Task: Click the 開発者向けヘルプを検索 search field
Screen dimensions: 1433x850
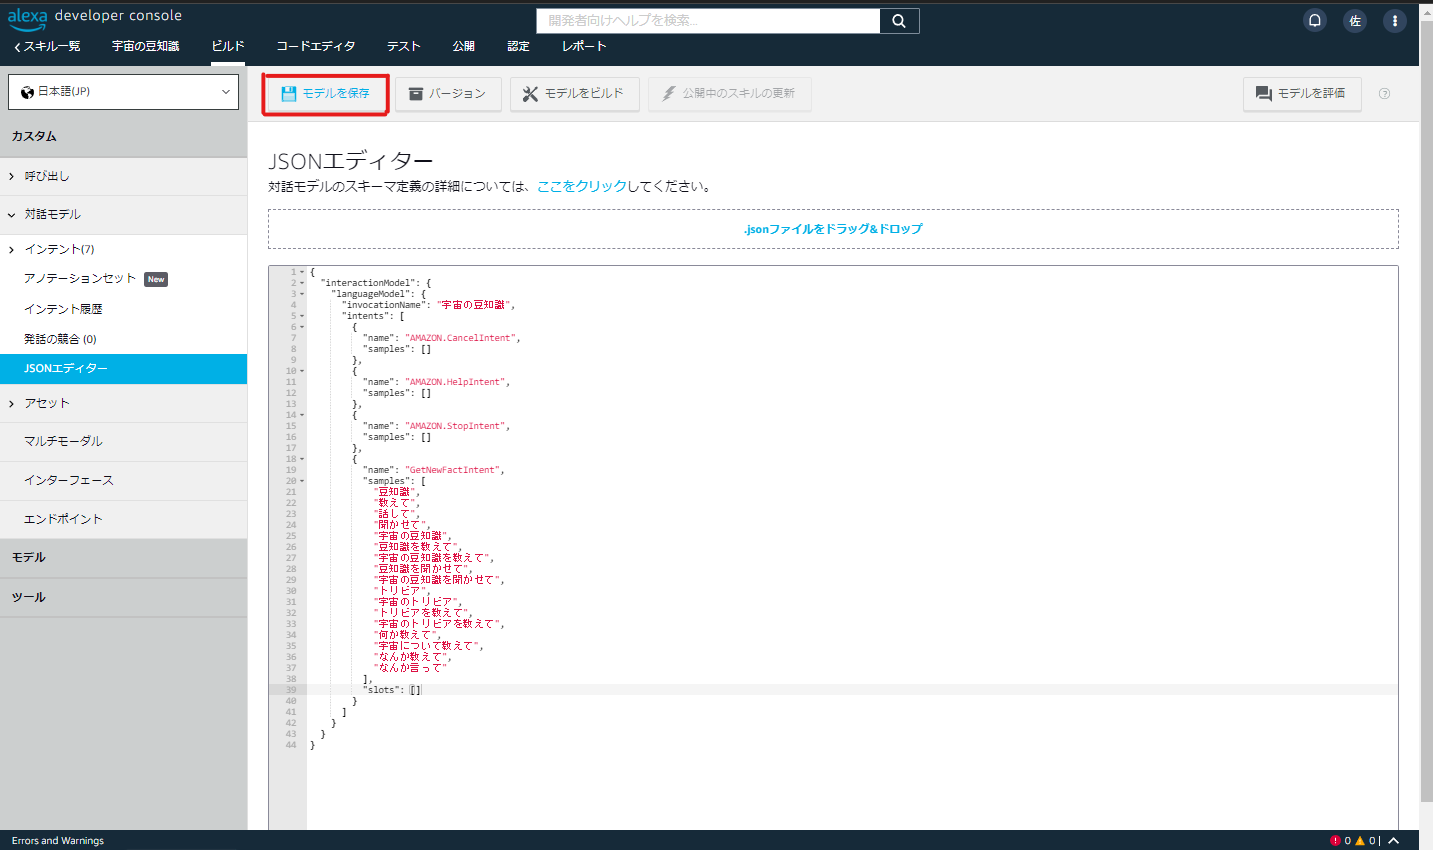Action: [x=707, y=20]
